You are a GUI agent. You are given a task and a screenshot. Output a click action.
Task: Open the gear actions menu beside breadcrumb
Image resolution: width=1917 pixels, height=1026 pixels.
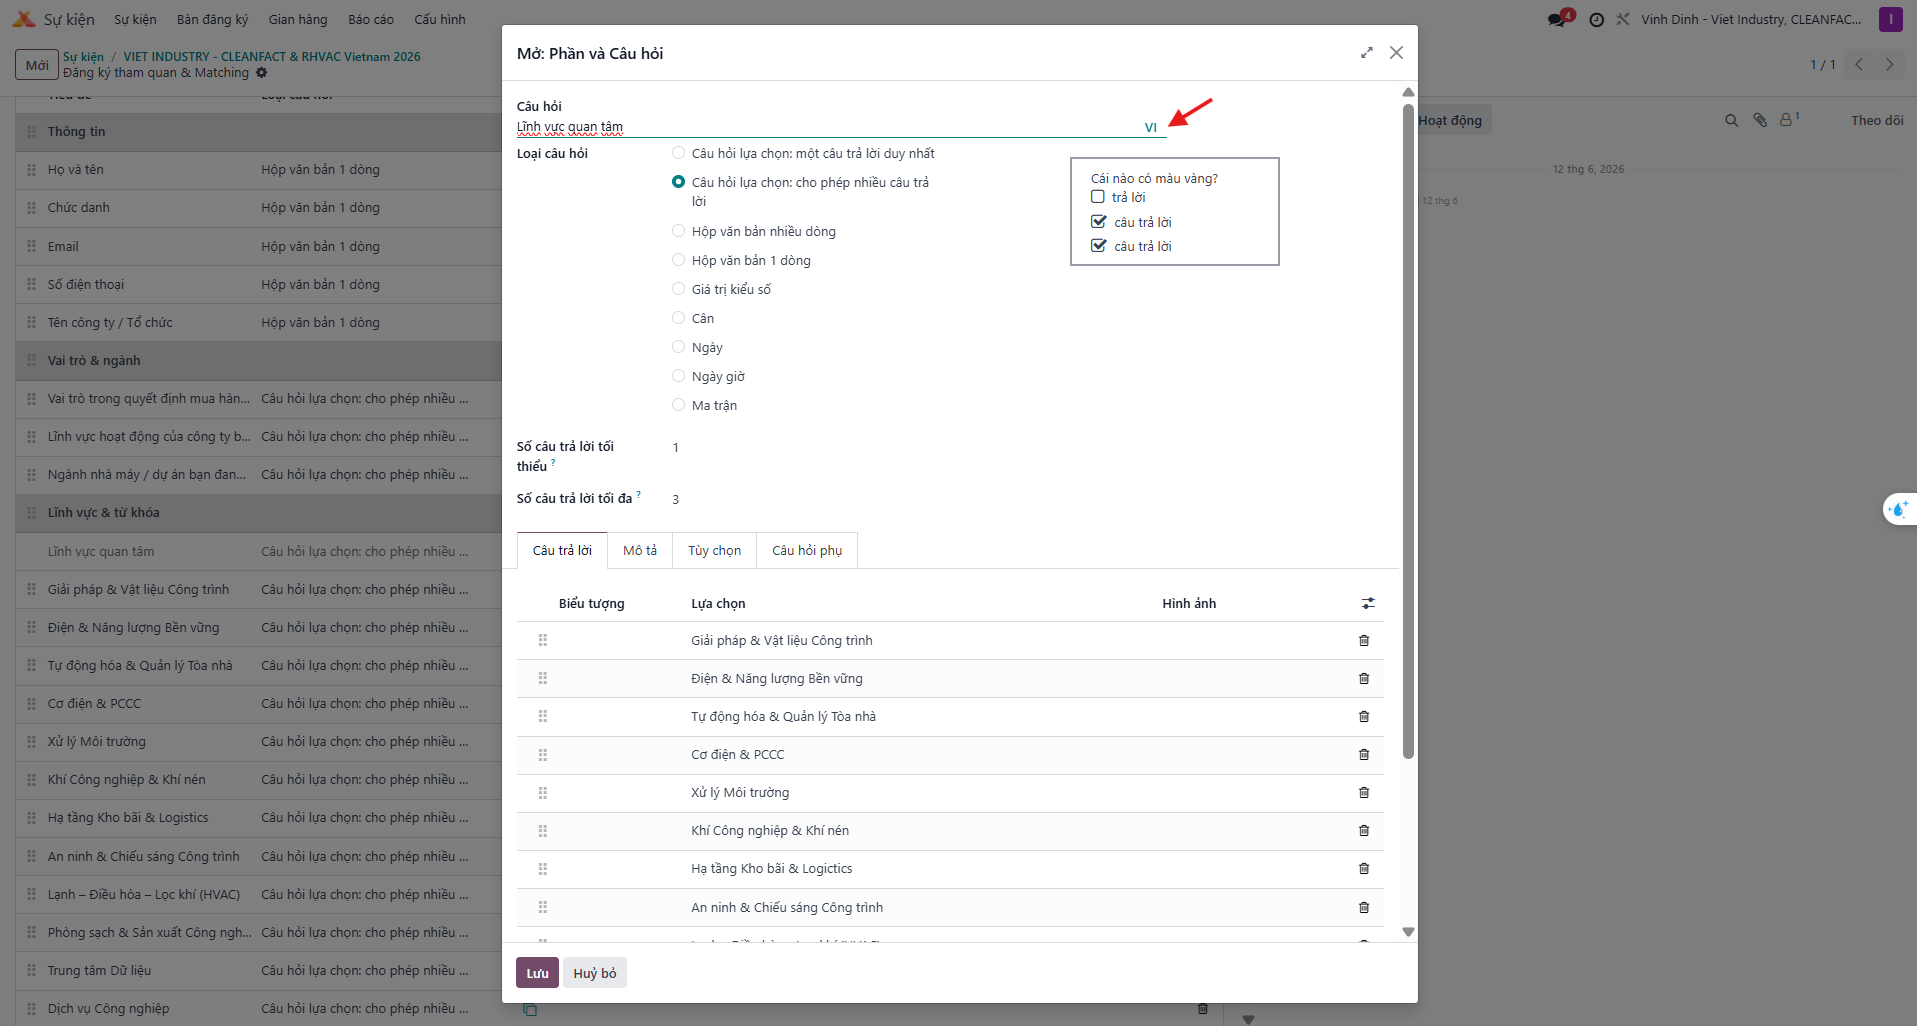262,73
